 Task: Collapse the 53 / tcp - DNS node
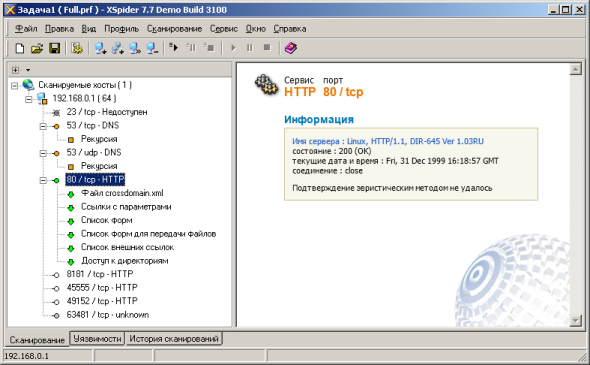[43, 126]
